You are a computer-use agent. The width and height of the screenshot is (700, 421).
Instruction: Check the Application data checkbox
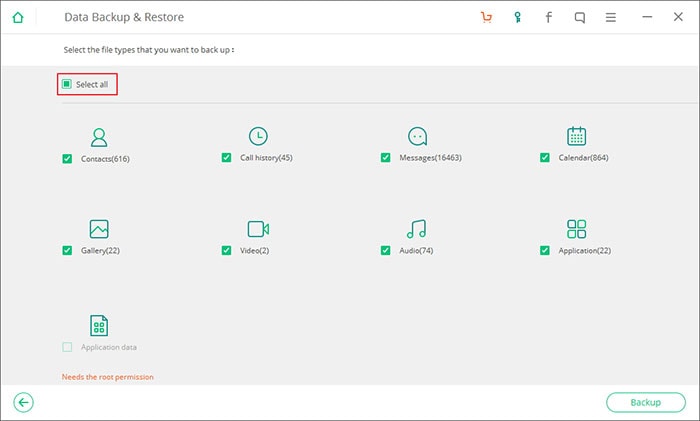click(x=67, y=347)
